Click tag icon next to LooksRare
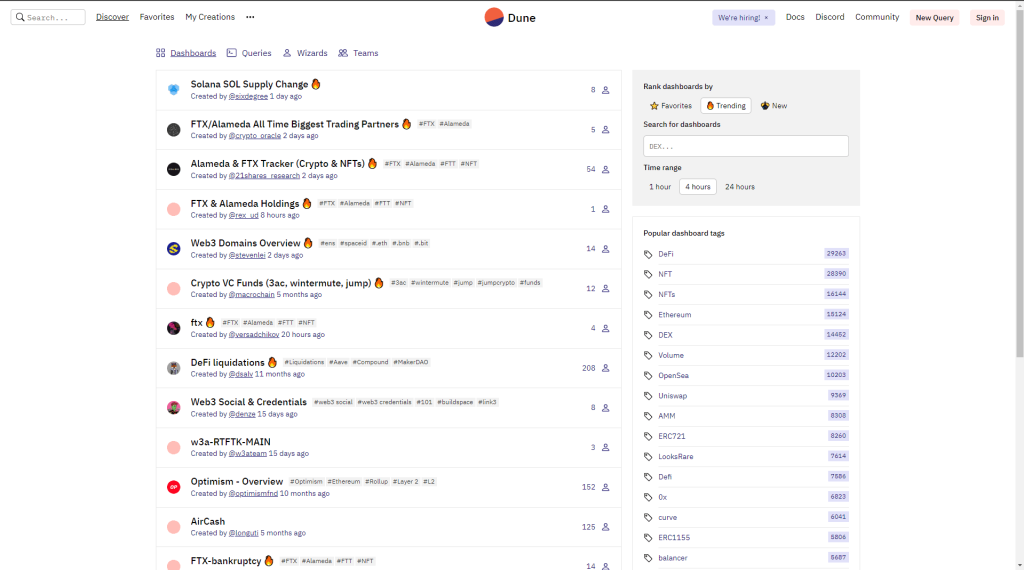Screen dimensions: 1024x570 coord(648,456)
